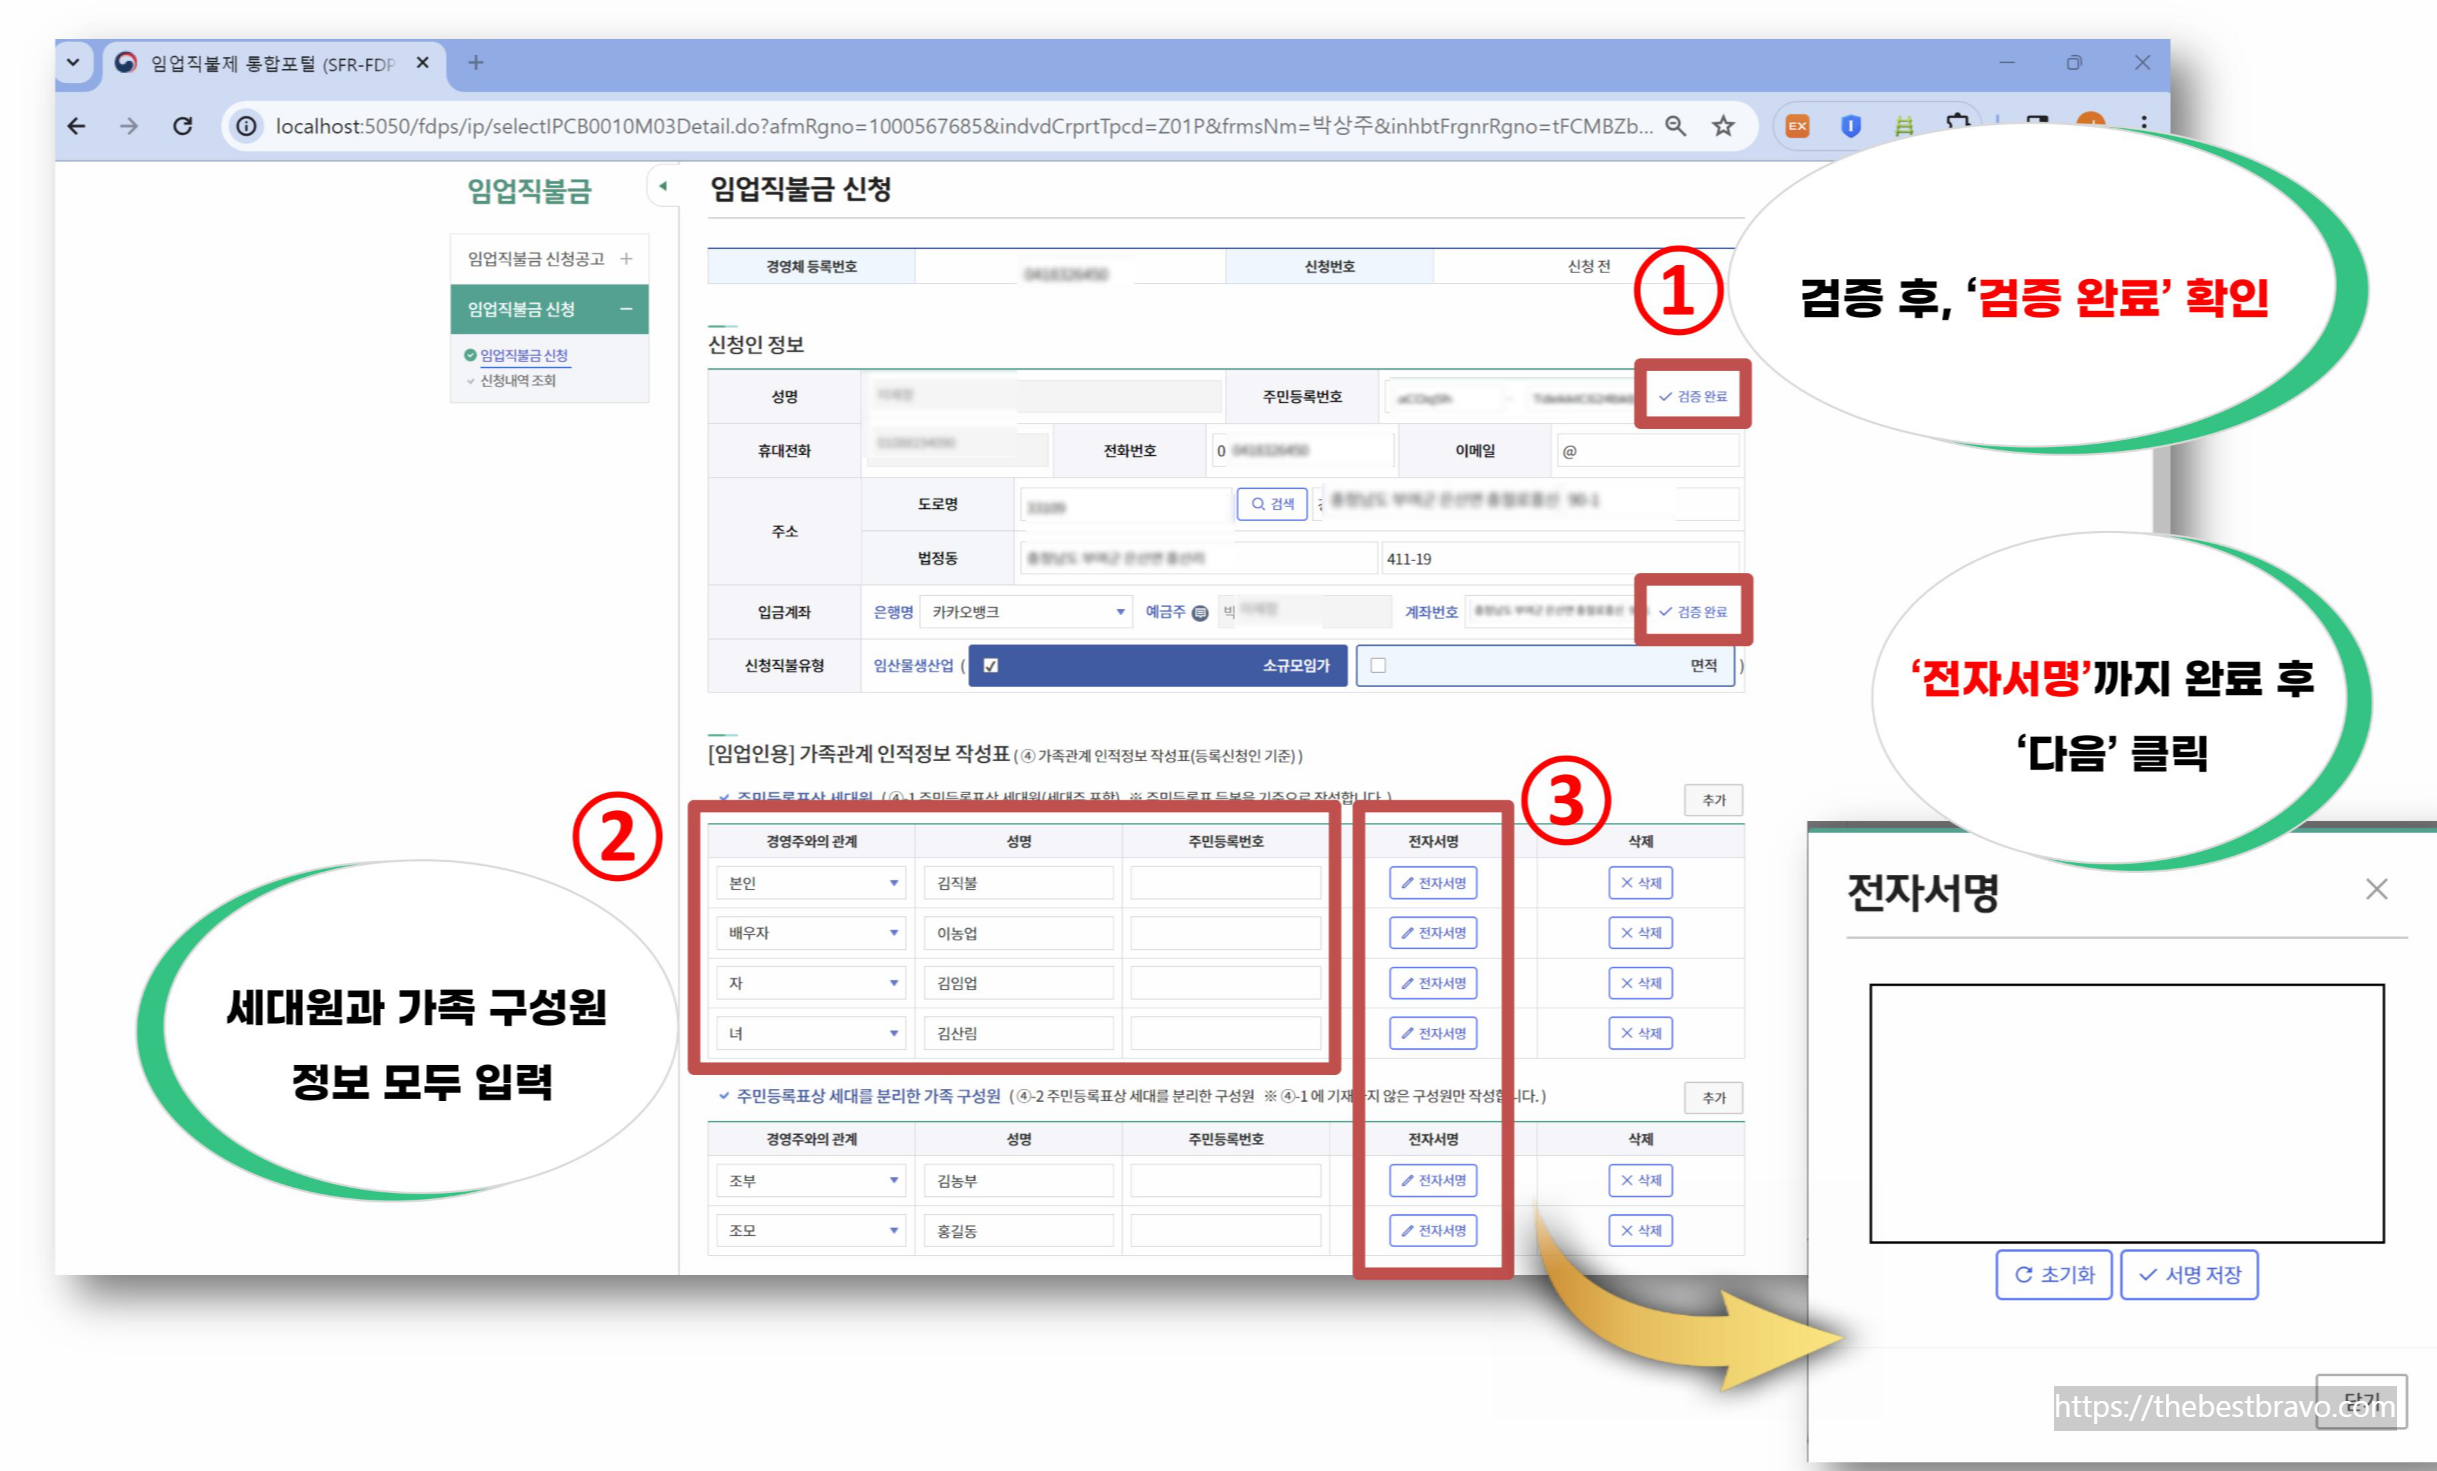The width and height of the screenshot is (2437, 1471).
Task: Check the 면적 checkbox
Action: pyautogui.click(x=1378, y=666)
